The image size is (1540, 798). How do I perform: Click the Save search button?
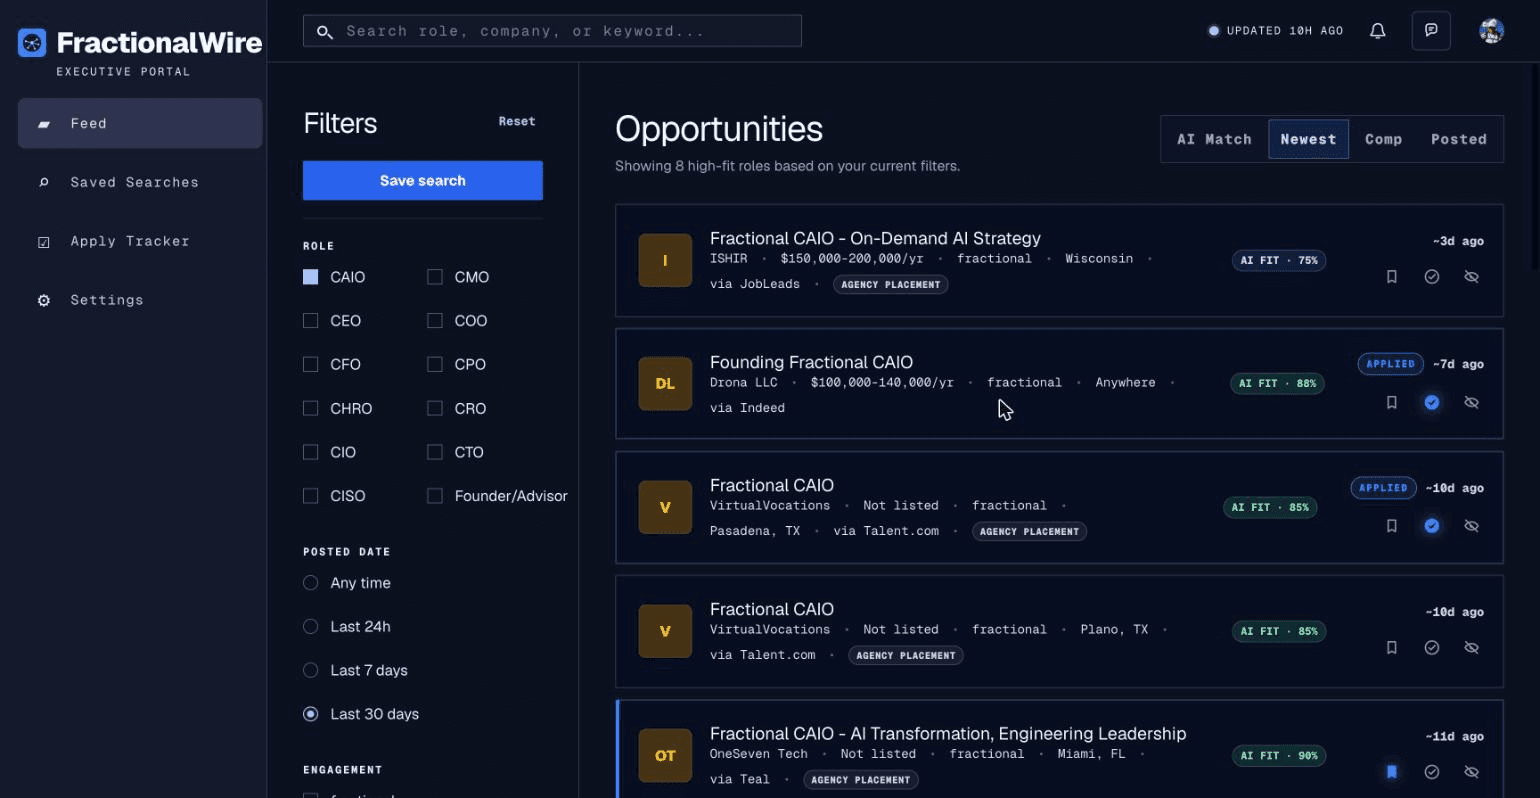(423, 181)
